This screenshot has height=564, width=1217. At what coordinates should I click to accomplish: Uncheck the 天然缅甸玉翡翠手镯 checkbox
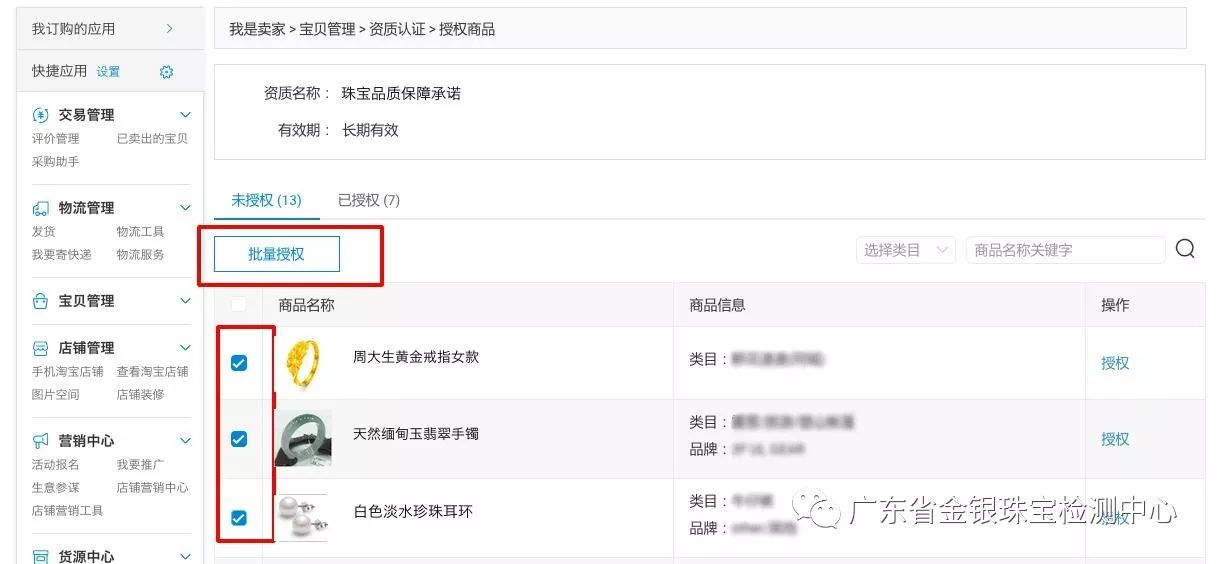pos(239,438)
